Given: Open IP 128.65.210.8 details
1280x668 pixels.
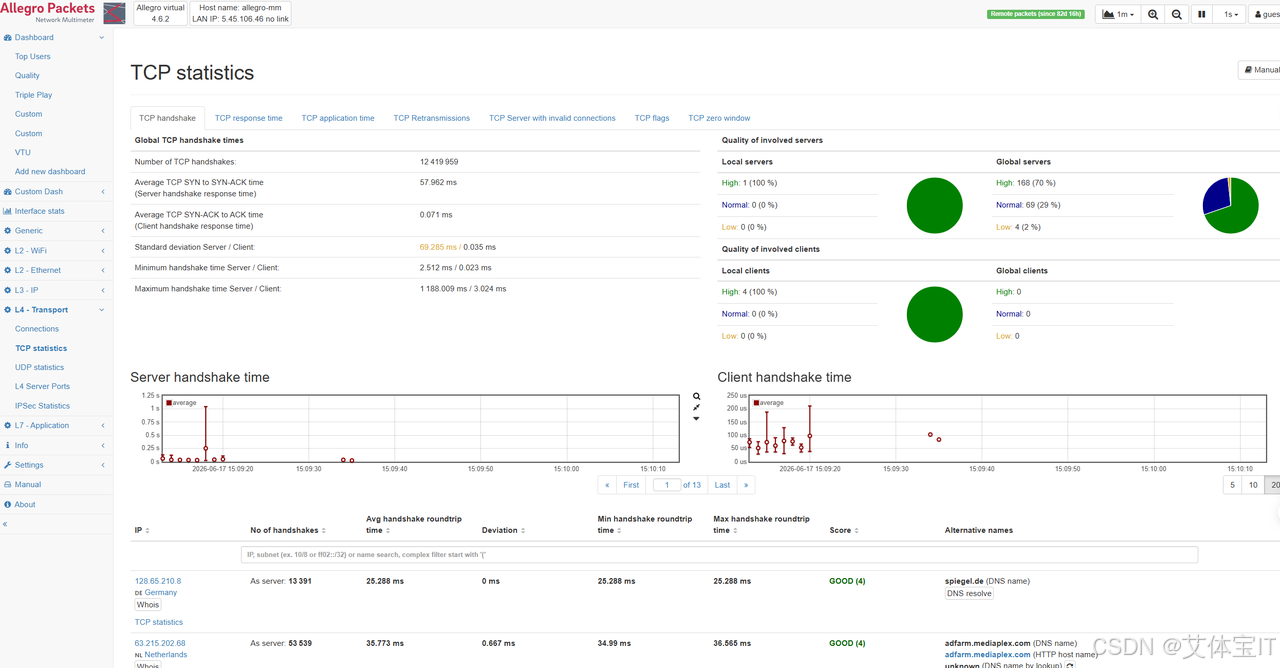Looking at the screenshot, I should pyautogui.click(x=158, y=581).
